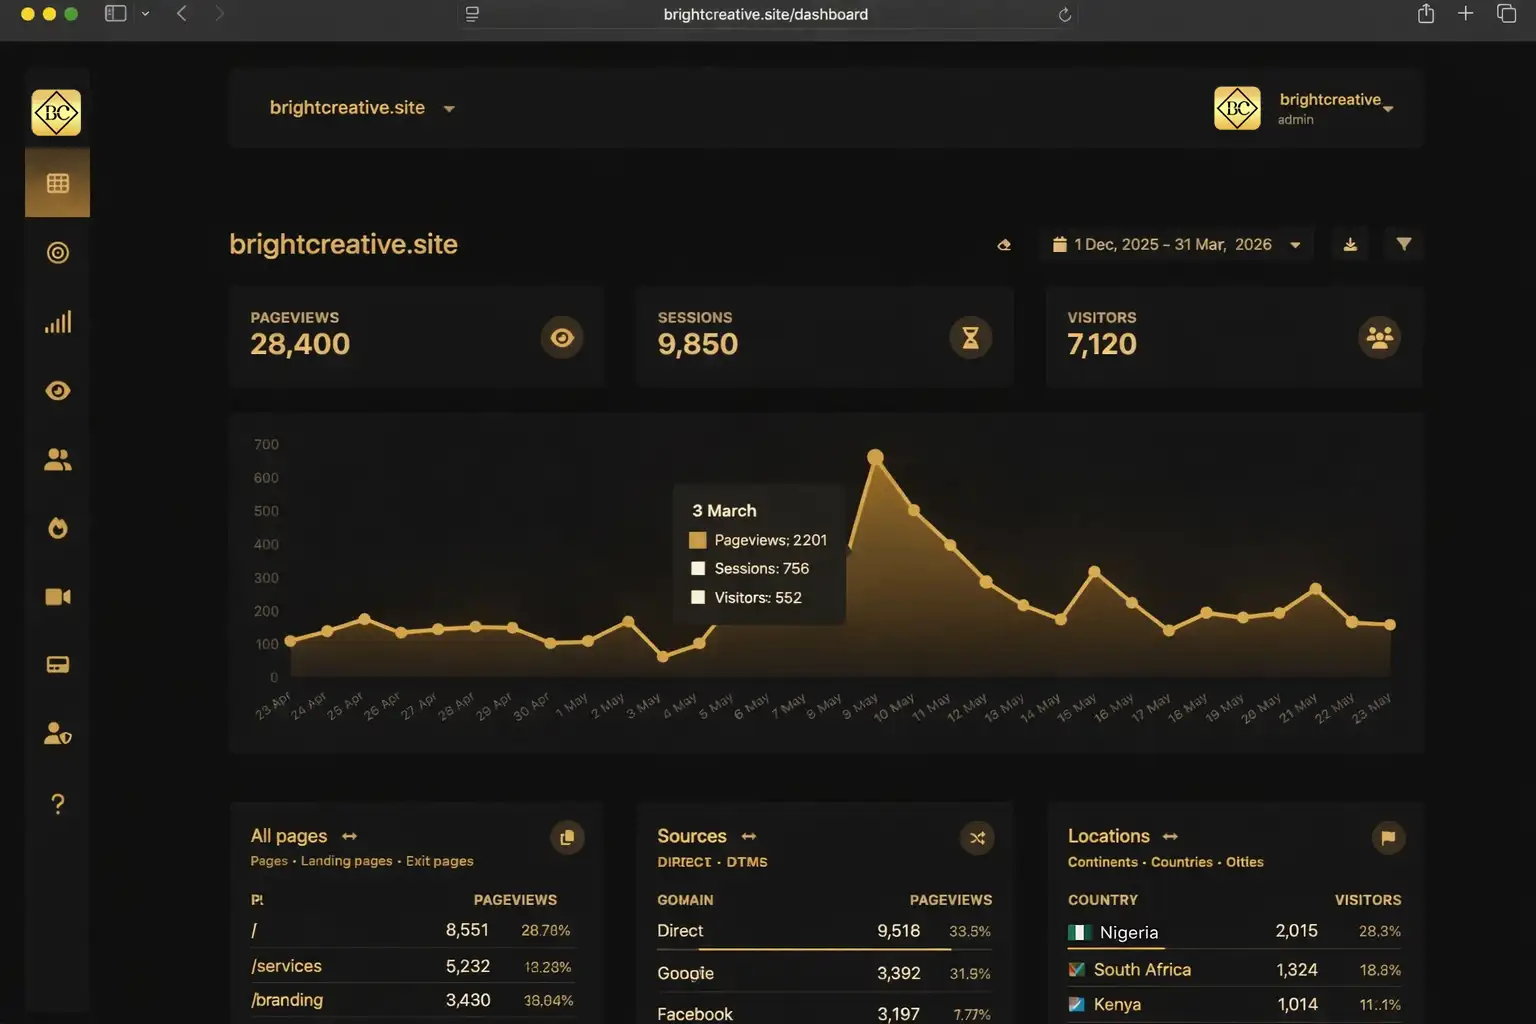Click the South Africa country row
The image size is (1536, 1024).
coord(1235,970)
